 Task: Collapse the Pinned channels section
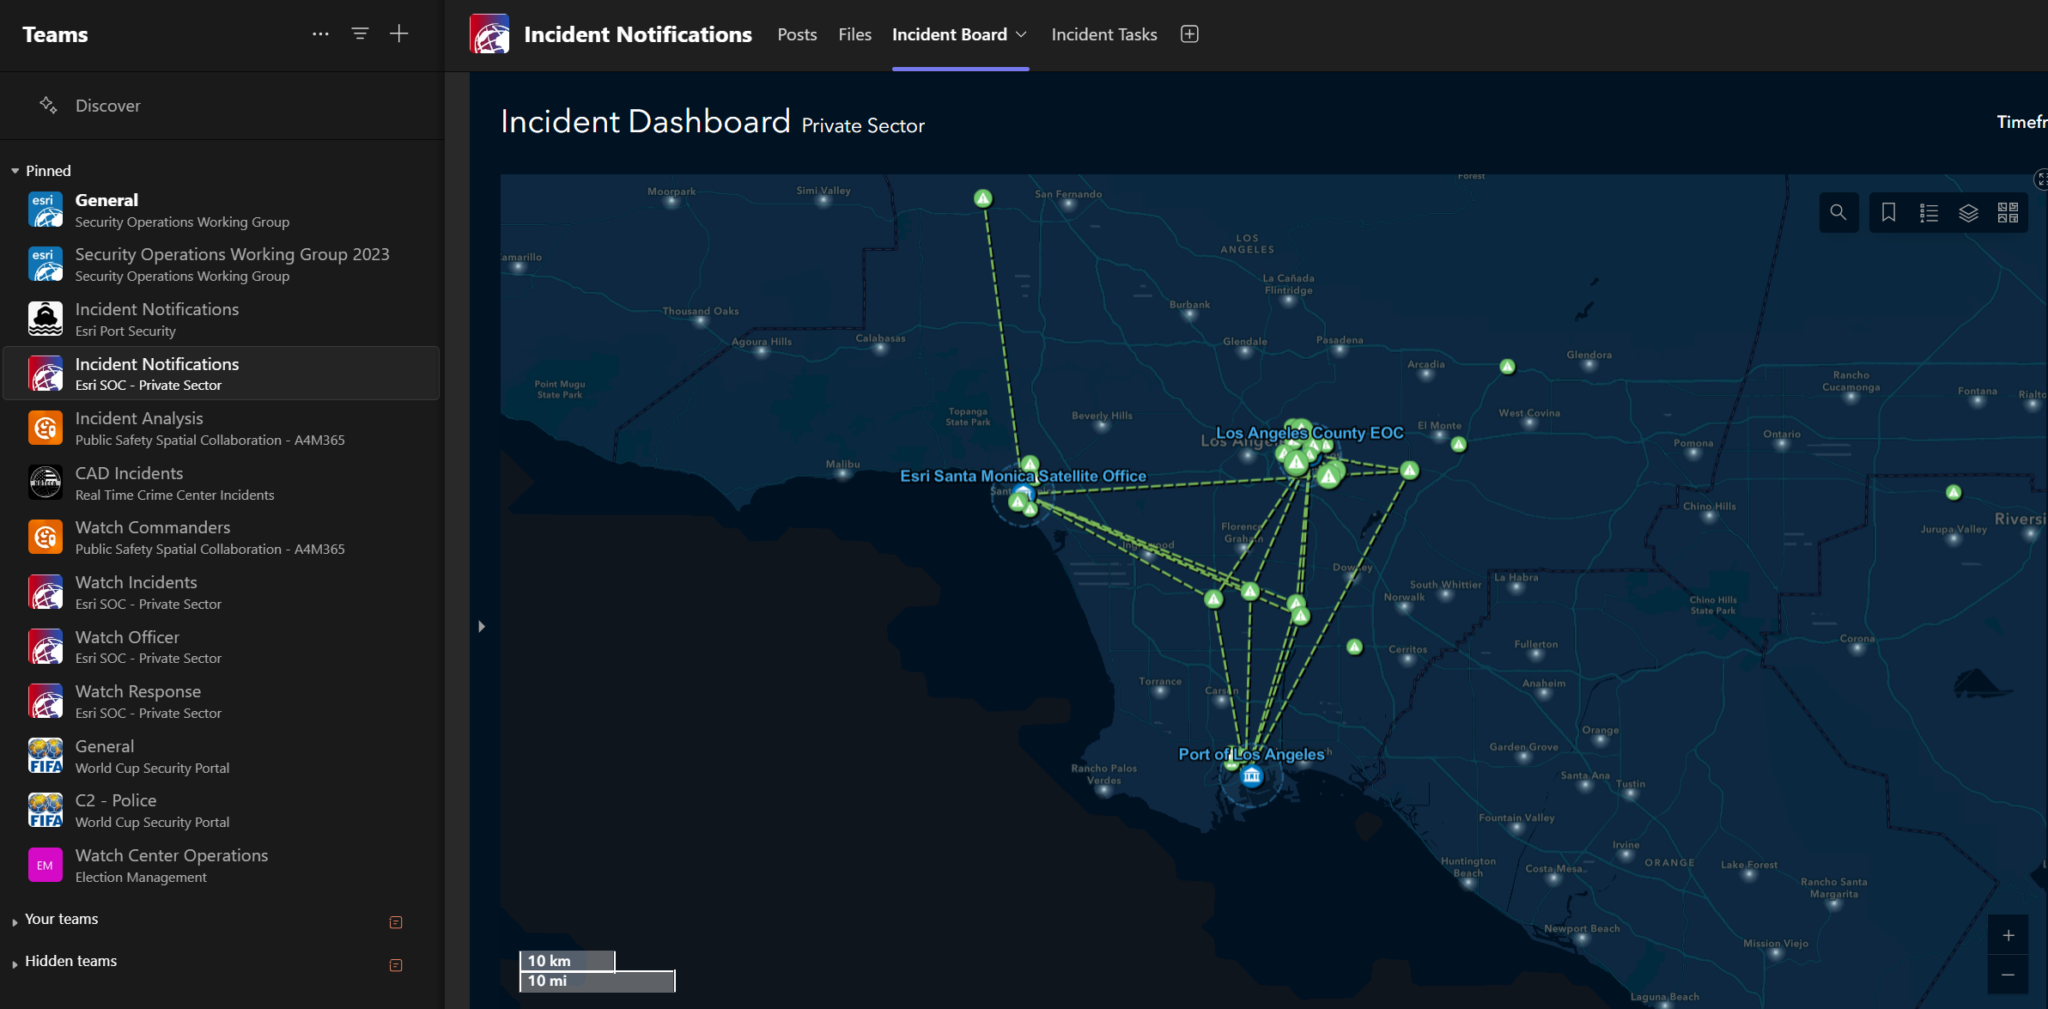16,170
